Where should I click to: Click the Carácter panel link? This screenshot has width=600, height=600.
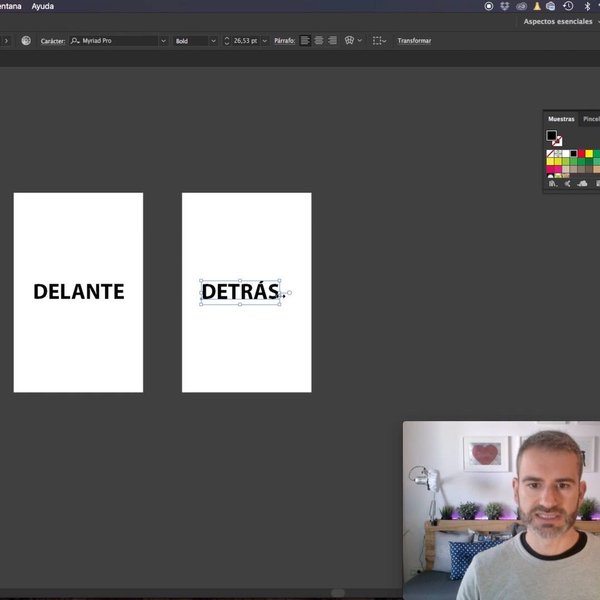pos(52,41)
